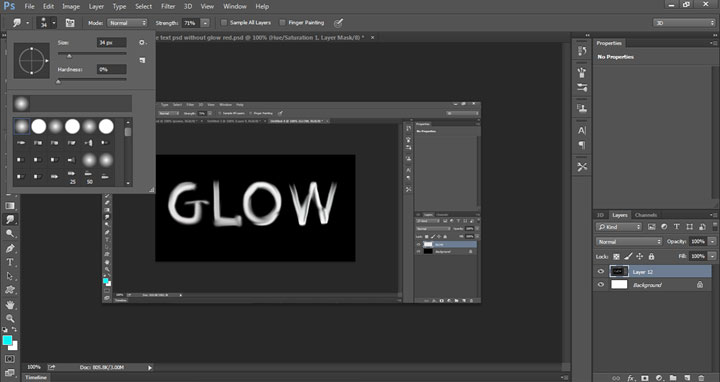
Task: Open the Opacity slider arrow
Action: 712,242
